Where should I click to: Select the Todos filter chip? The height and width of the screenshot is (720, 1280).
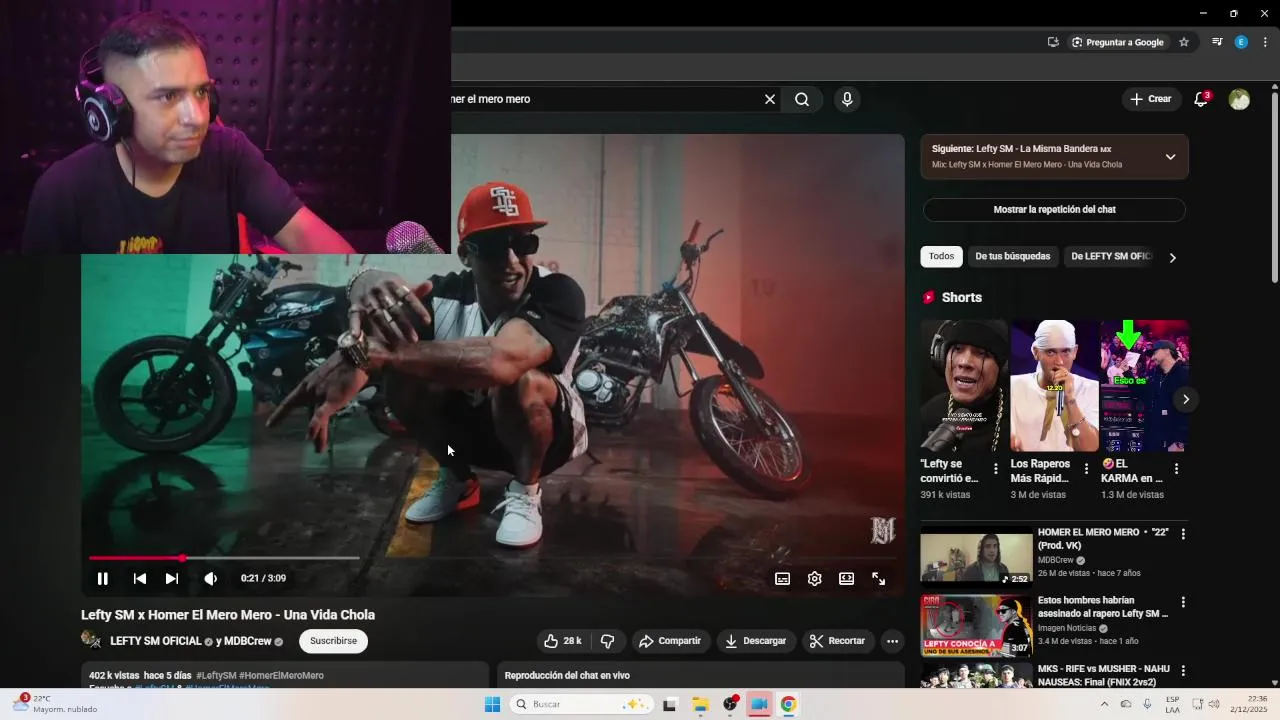point(941,256)
